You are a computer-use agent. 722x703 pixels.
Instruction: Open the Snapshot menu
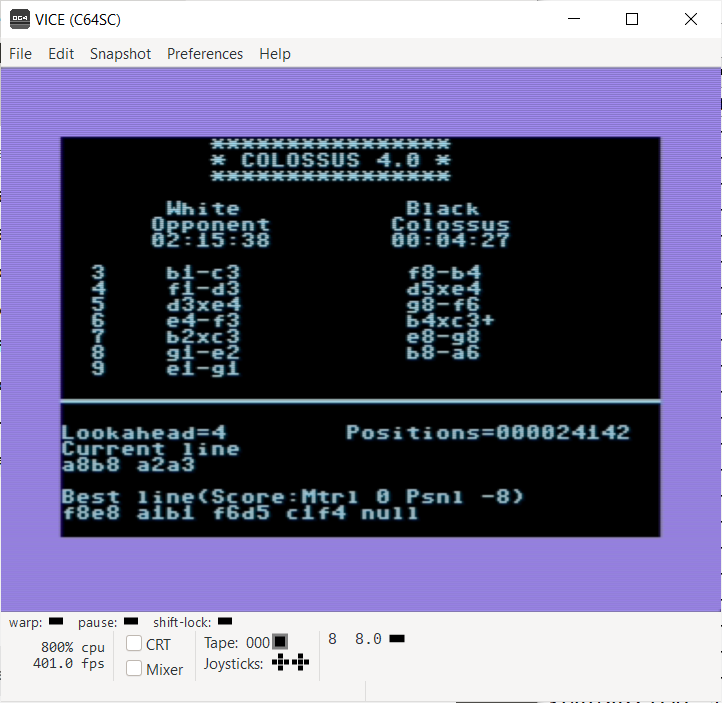pyautogui.click(x=120, y=54)
